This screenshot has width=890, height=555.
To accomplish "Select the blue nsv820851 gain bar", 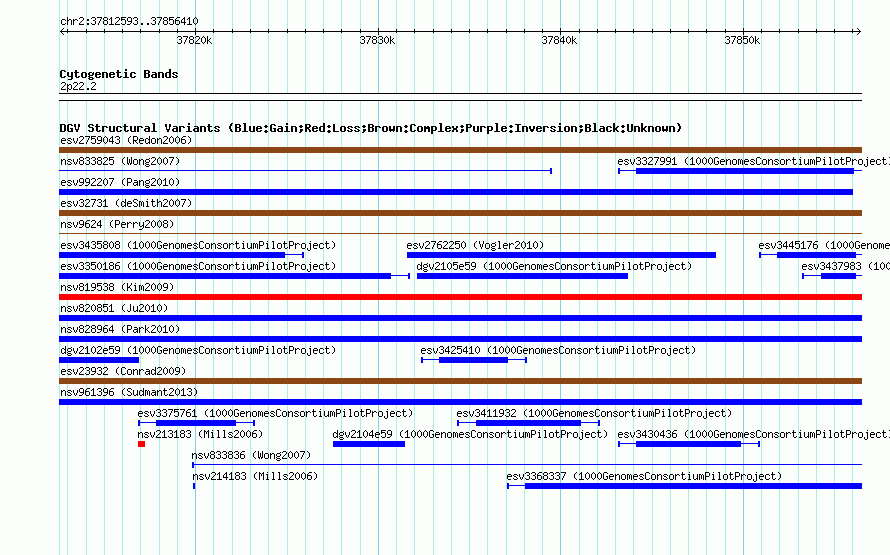I will [460, 318].
